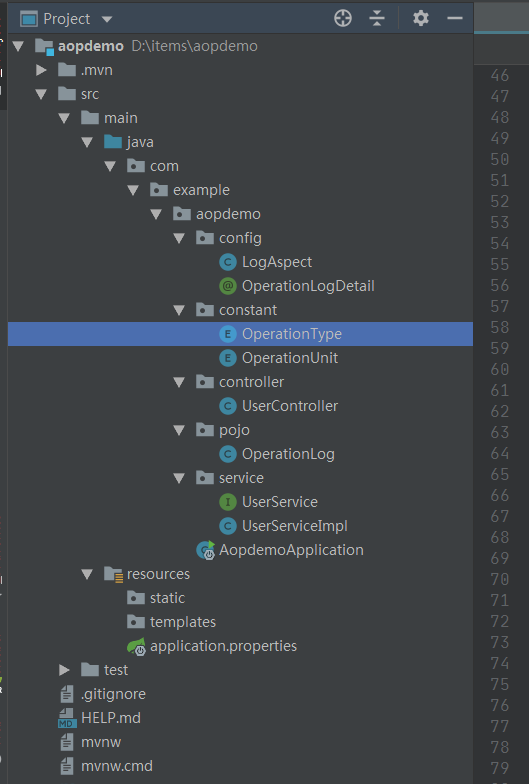Viewport: 529px width, 784px height.
Task: Collapse the service package arrow
Action: tap(180, 478)
